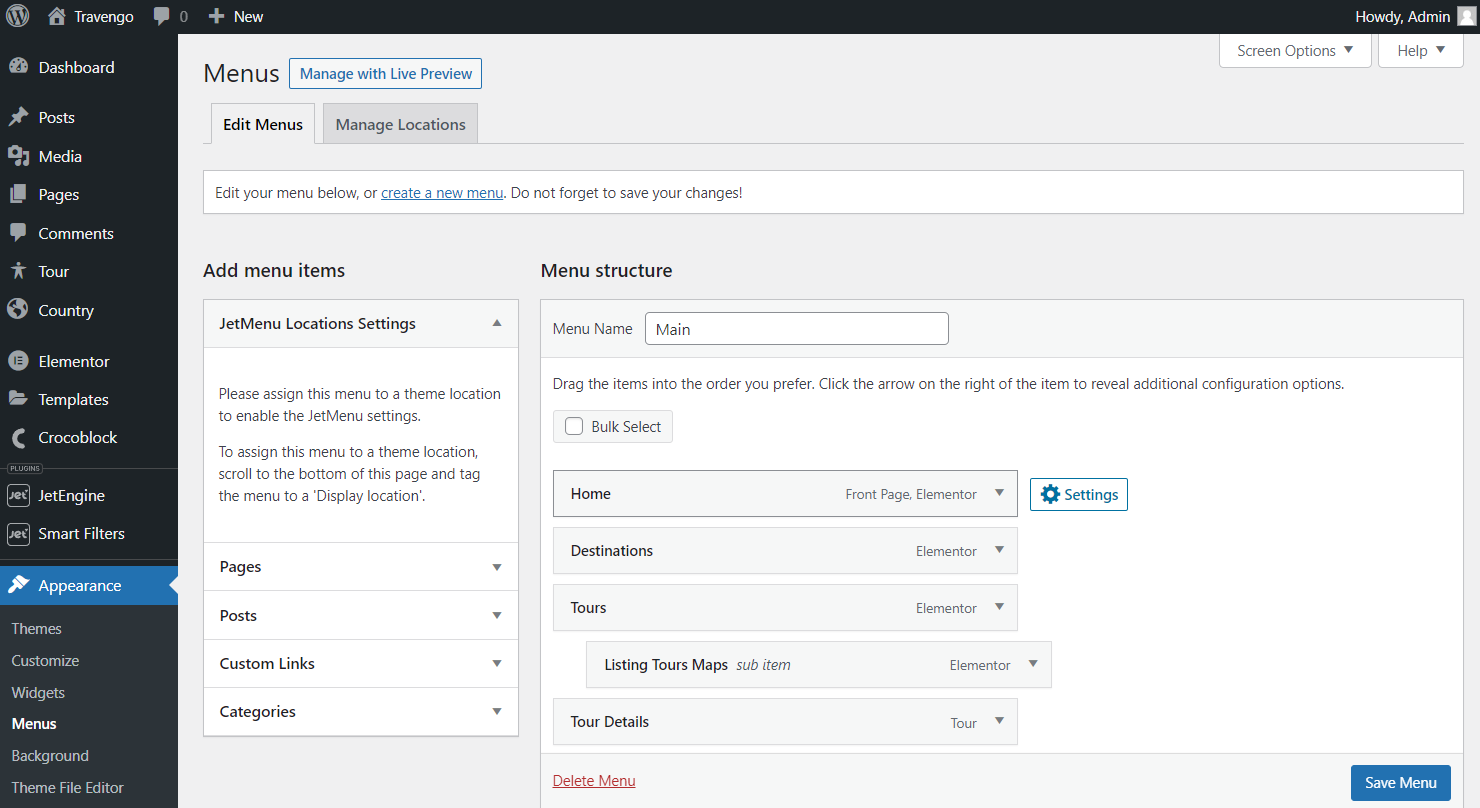This screenshot has height=808, width=1480.
Task: Open the Screen Options dropdown
Action: coord(1295,50)
